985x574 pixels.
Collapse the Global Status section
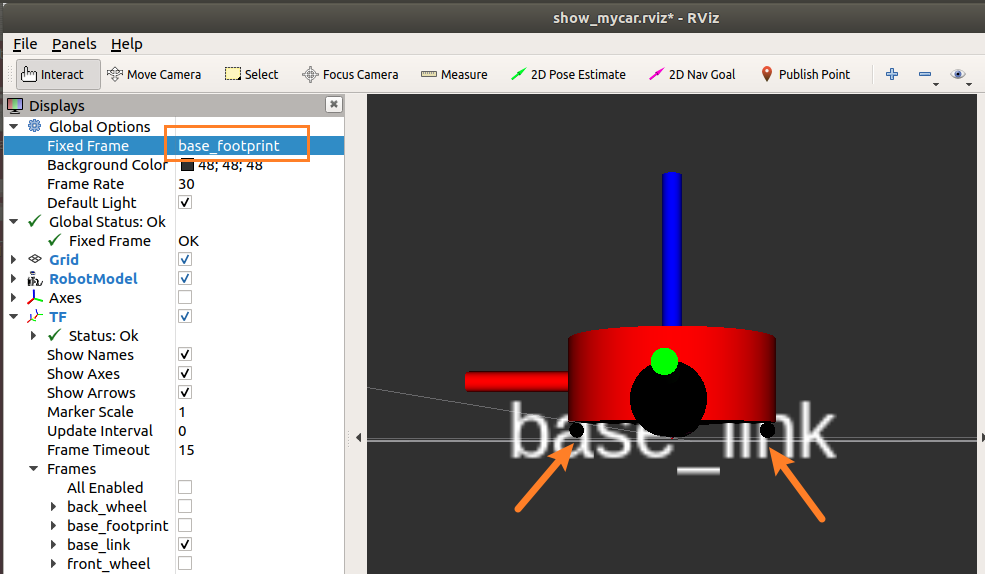click(13, 221)
